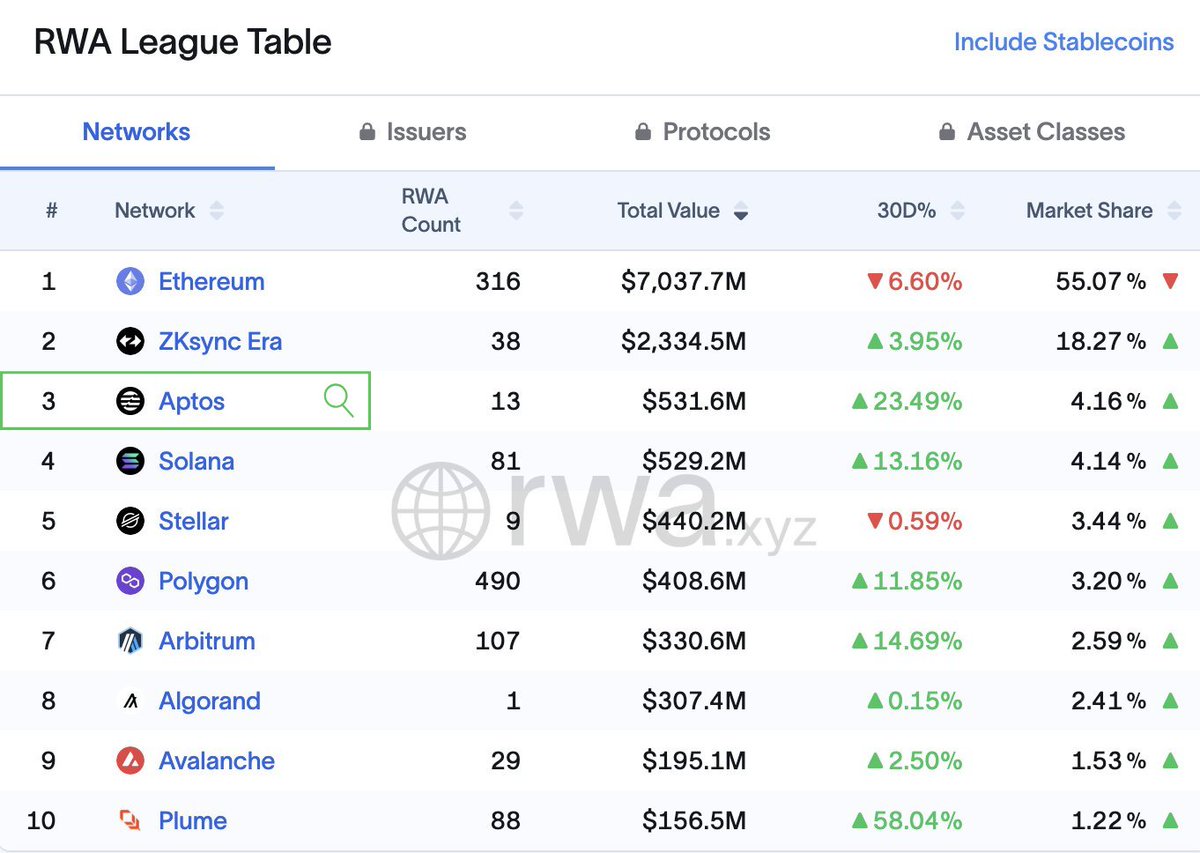Click the $2,334.5M total value cell
The height and width of the screenshot is (853, 1200).
tap(683, 342)
